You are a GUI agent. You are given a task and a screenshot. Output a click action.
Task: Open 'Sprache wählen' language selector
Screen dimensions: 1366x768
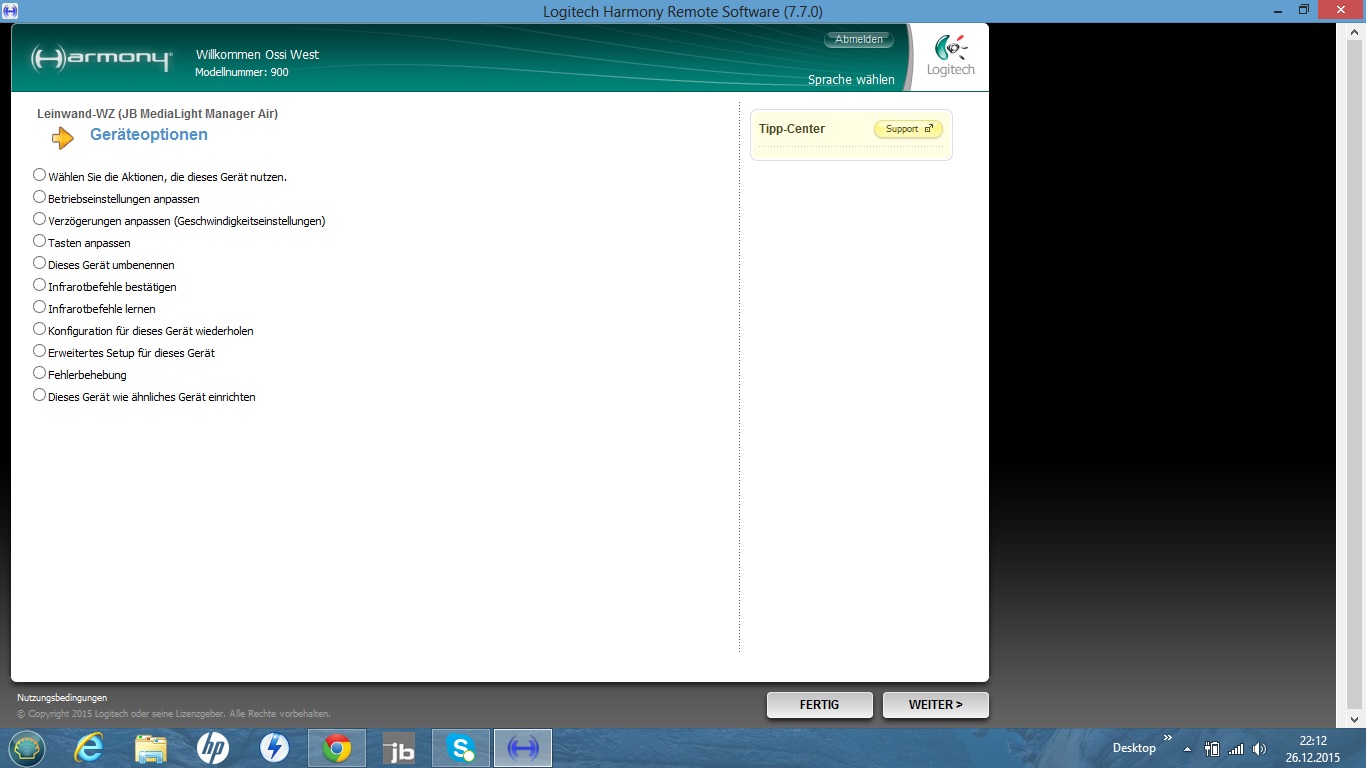point(851,80)
